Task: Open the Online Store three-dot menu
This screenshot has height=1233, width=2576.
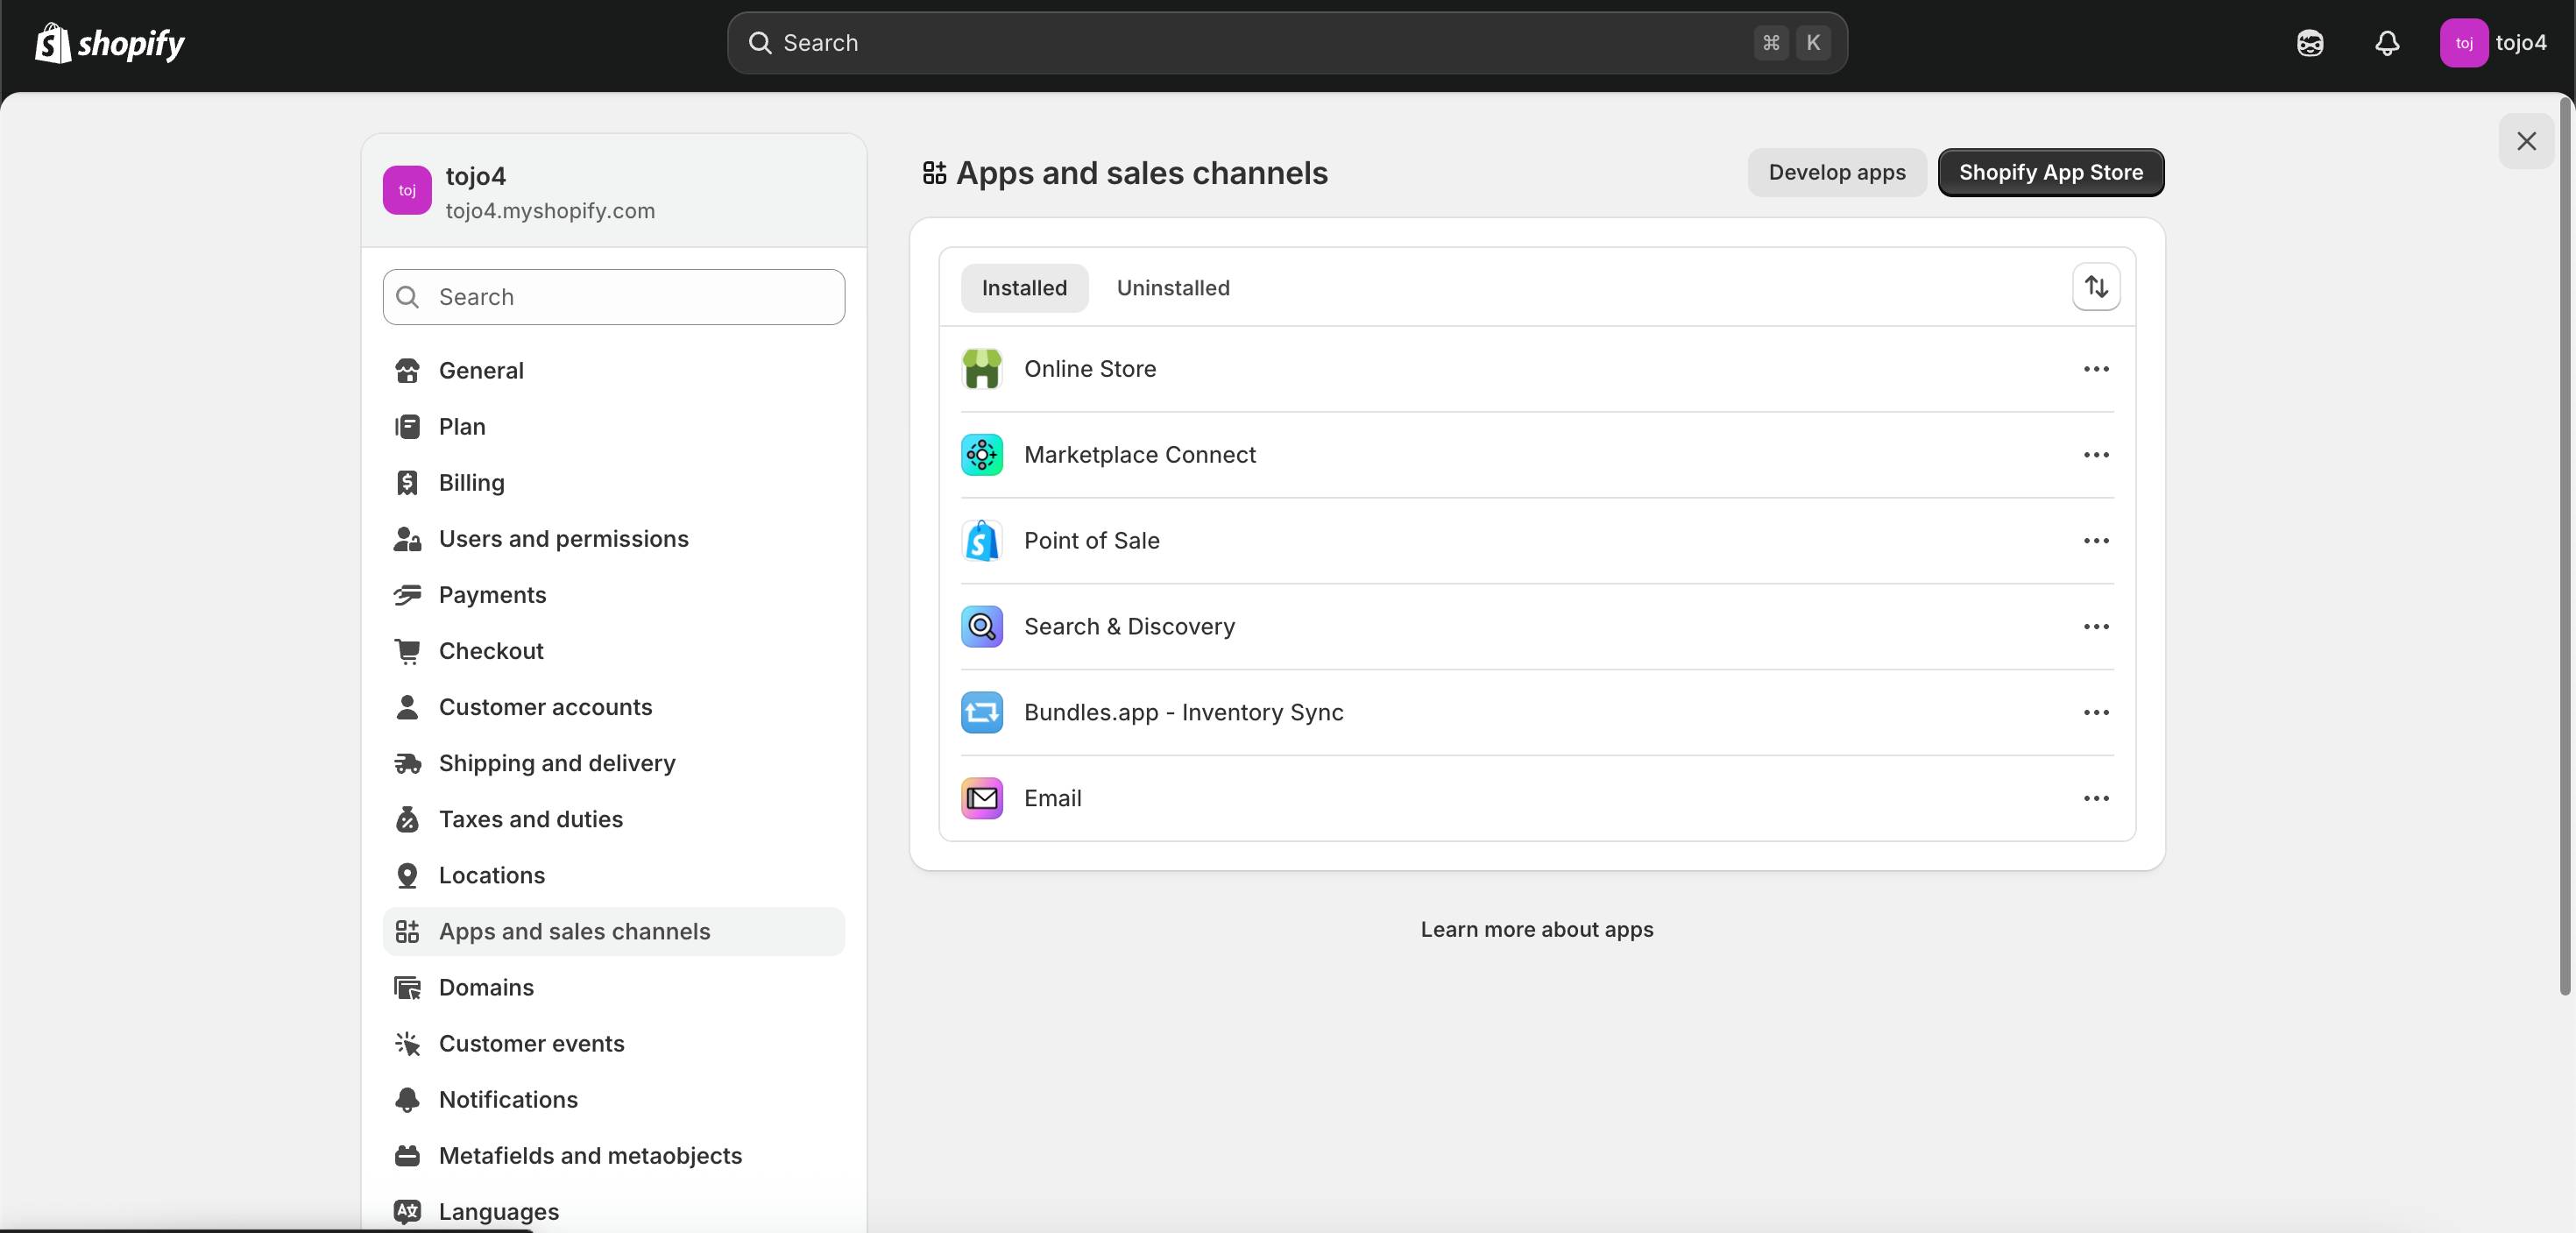Action: [2096, 369]
